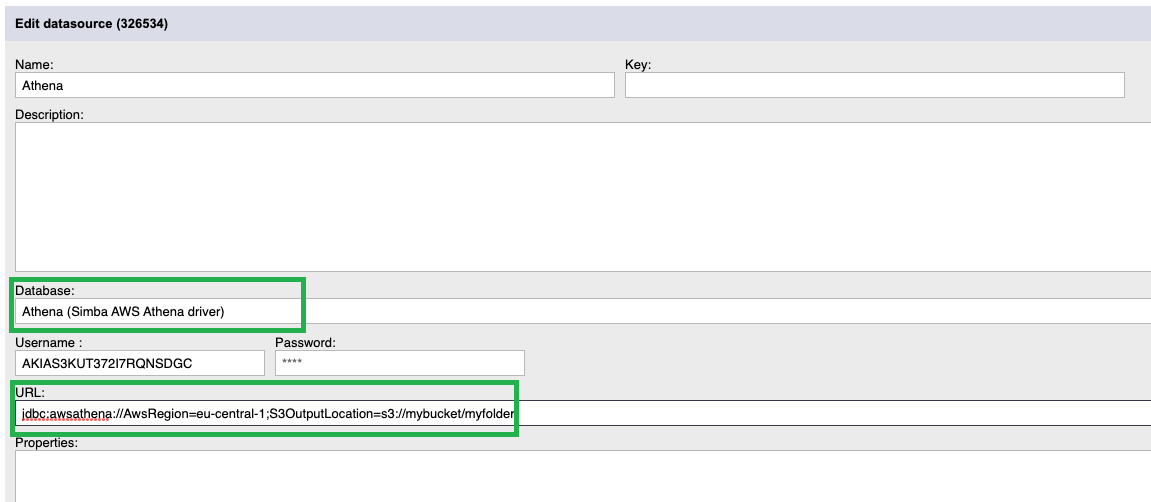1151x502 pixels.
Task: Open the Database dropdown showing Athena driver
Action: (583, 311)
